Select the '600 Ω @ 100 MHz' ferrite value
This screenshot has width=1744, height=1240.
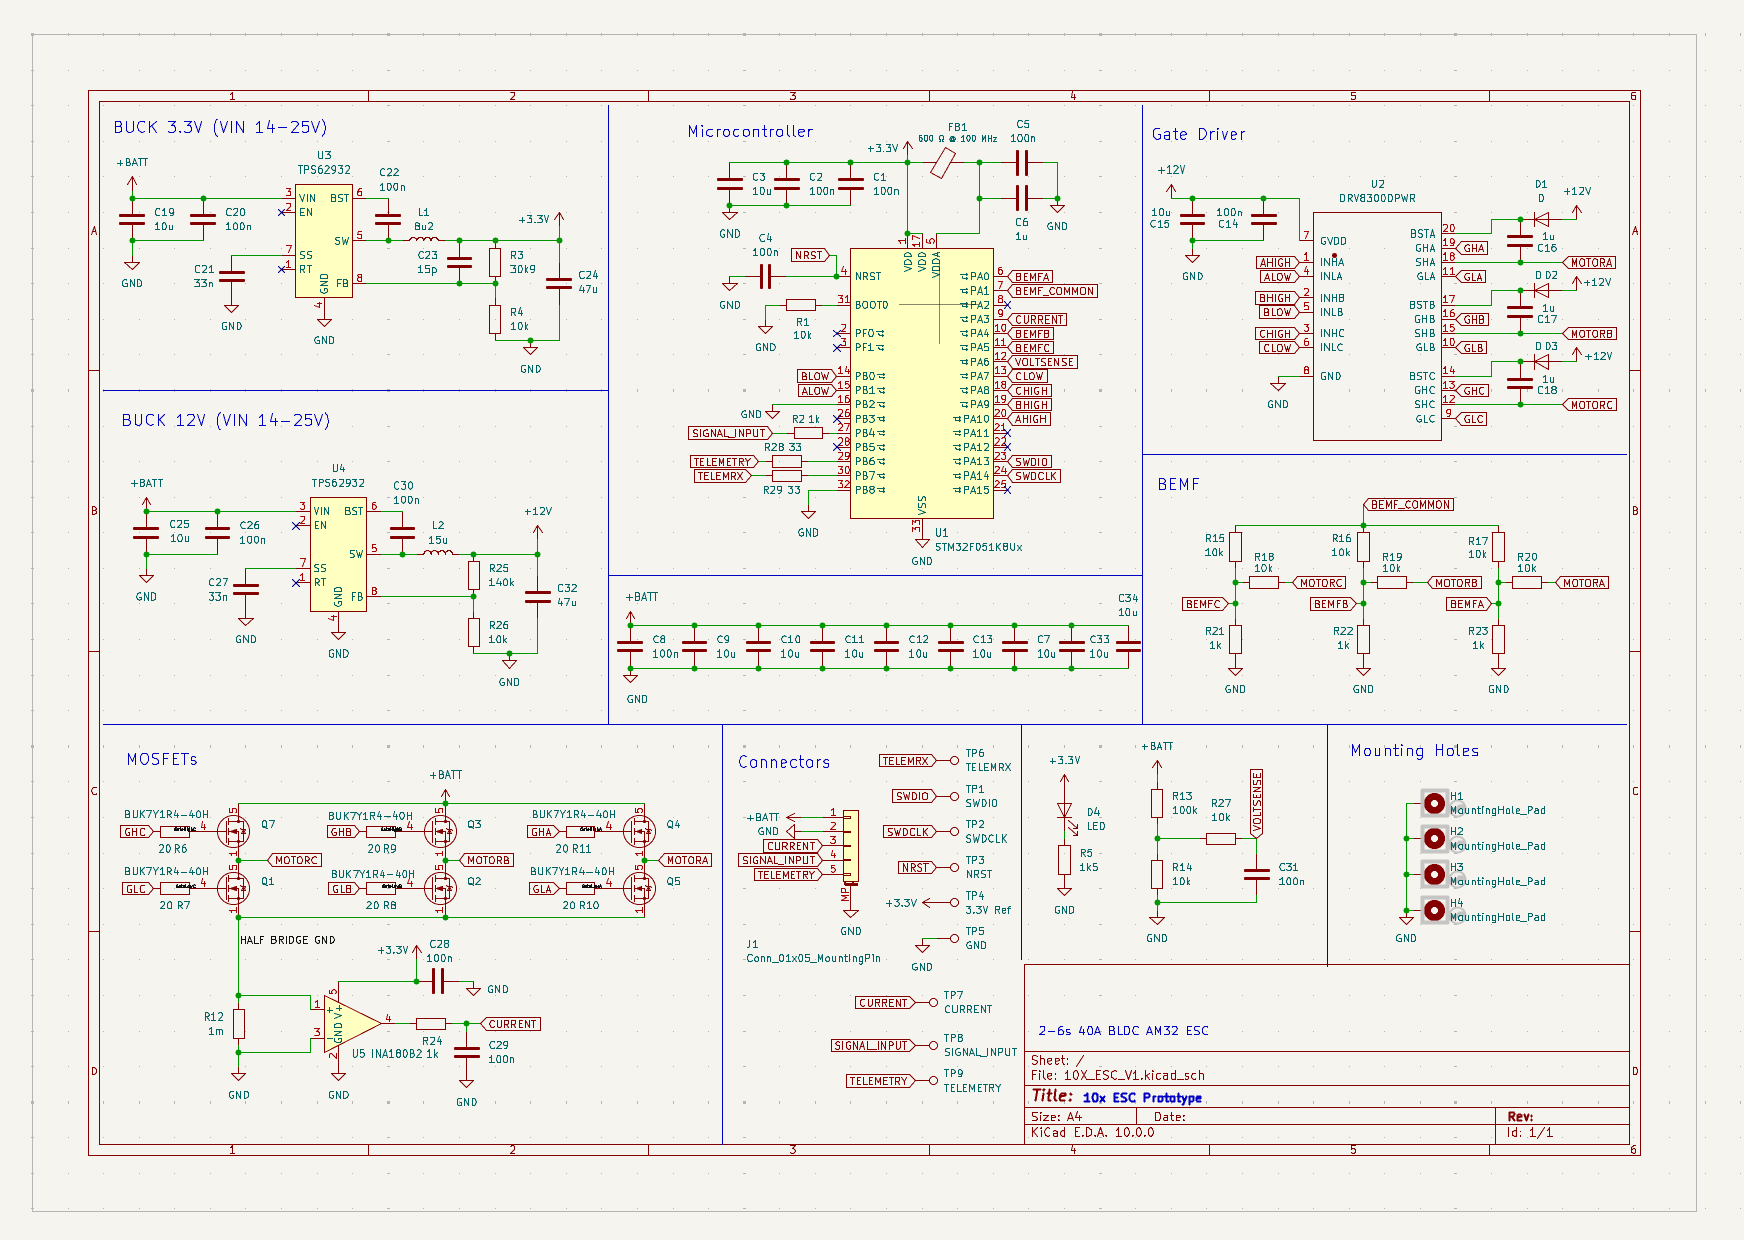tap(957, 139)
